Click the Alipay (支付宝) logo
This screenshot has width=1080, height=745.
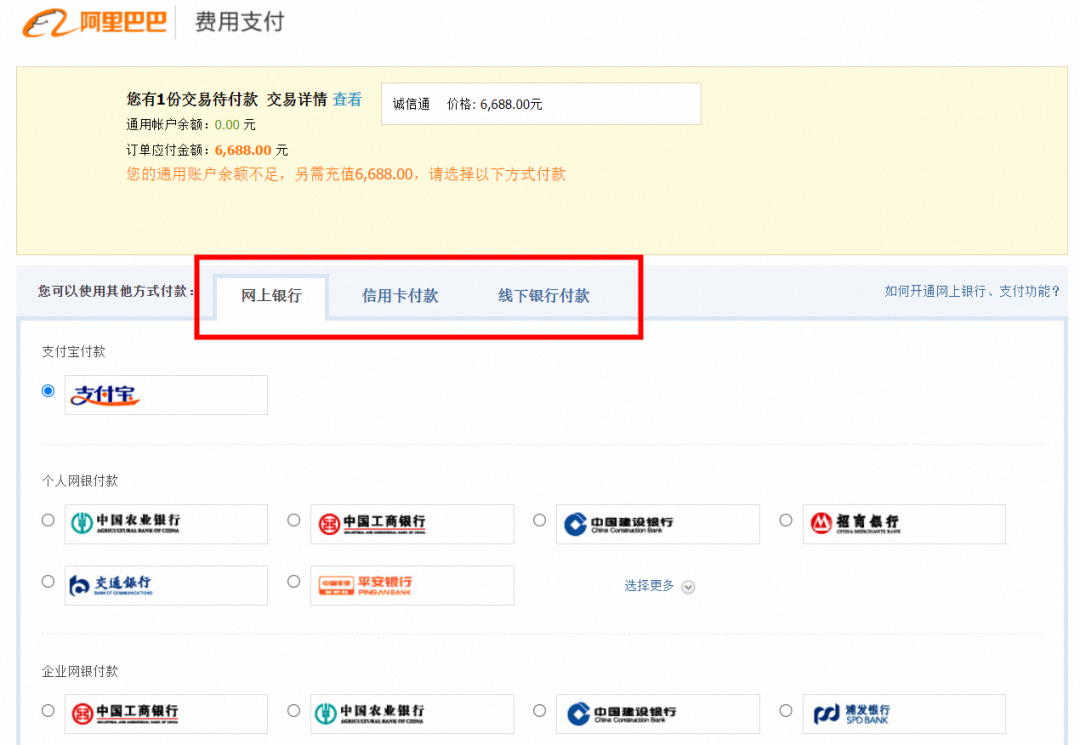point(166,395)
